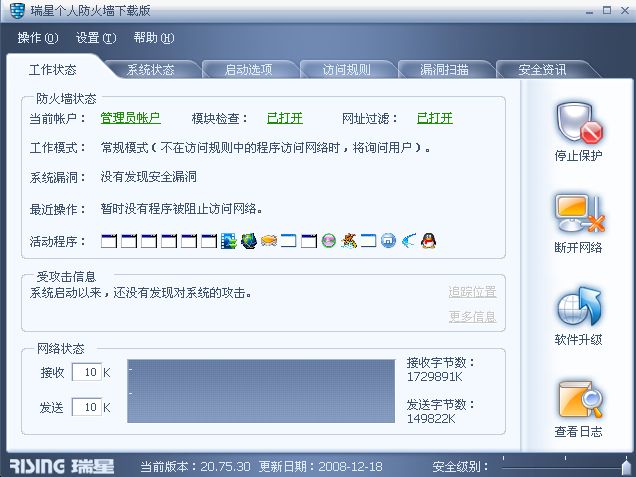Maximize the firewall window
Viewport: 636px width, 477px height.
click(x=607, y=11)
